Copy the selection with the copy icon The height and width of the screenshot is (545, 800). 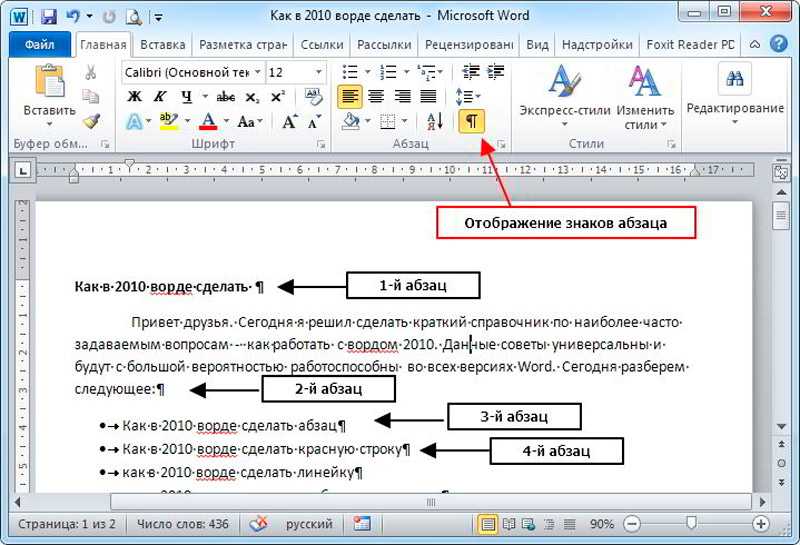click(x=91, y=96)
